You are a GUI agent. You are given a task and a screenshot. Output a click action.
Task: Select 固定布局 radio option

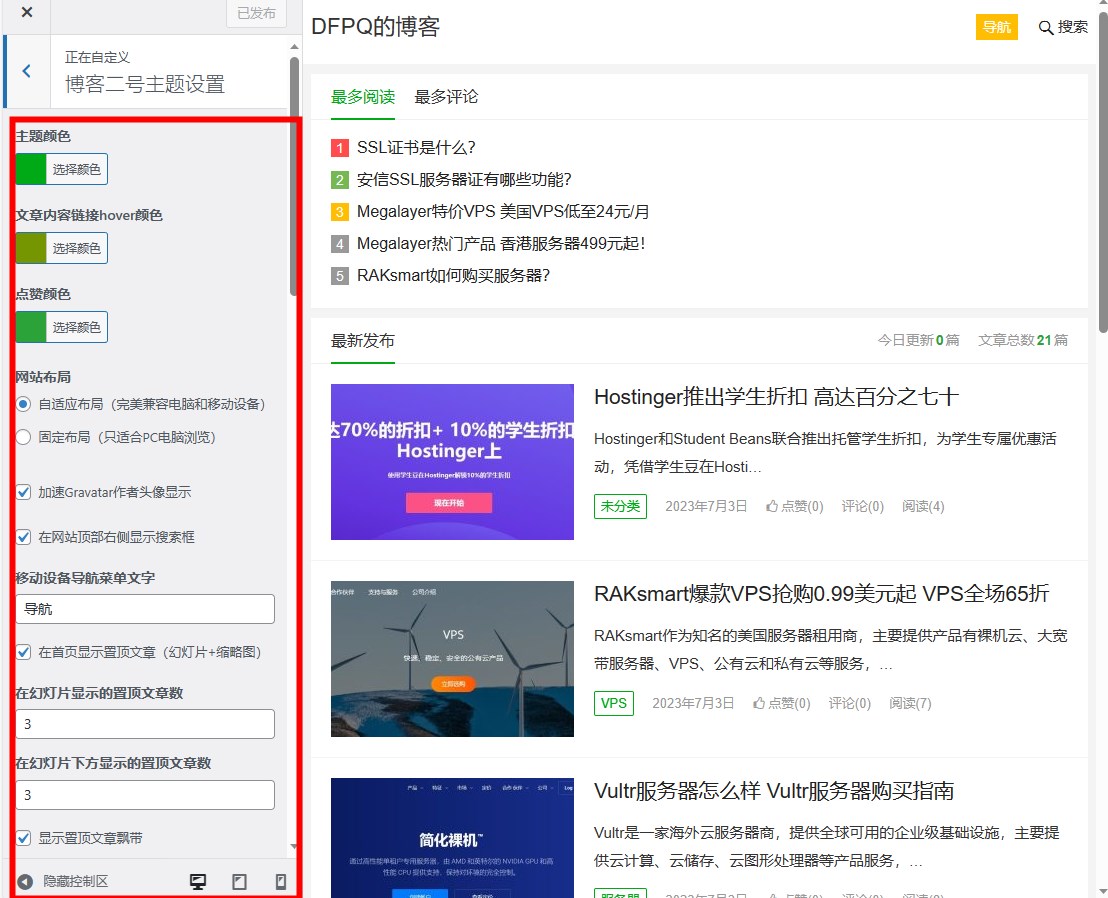point(23,437)
